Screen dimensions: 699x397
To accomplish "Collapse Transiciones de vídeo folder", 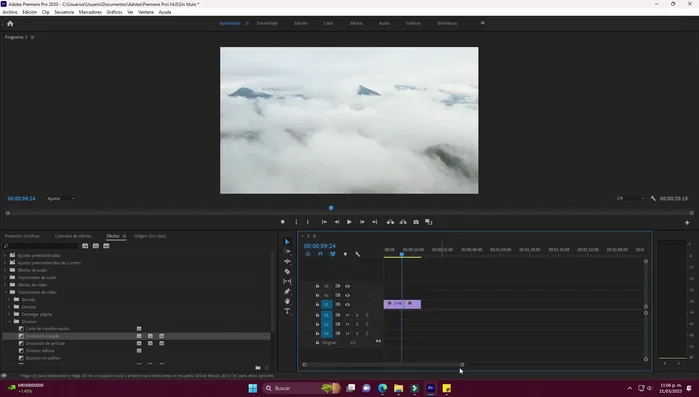I will point(5,292).
